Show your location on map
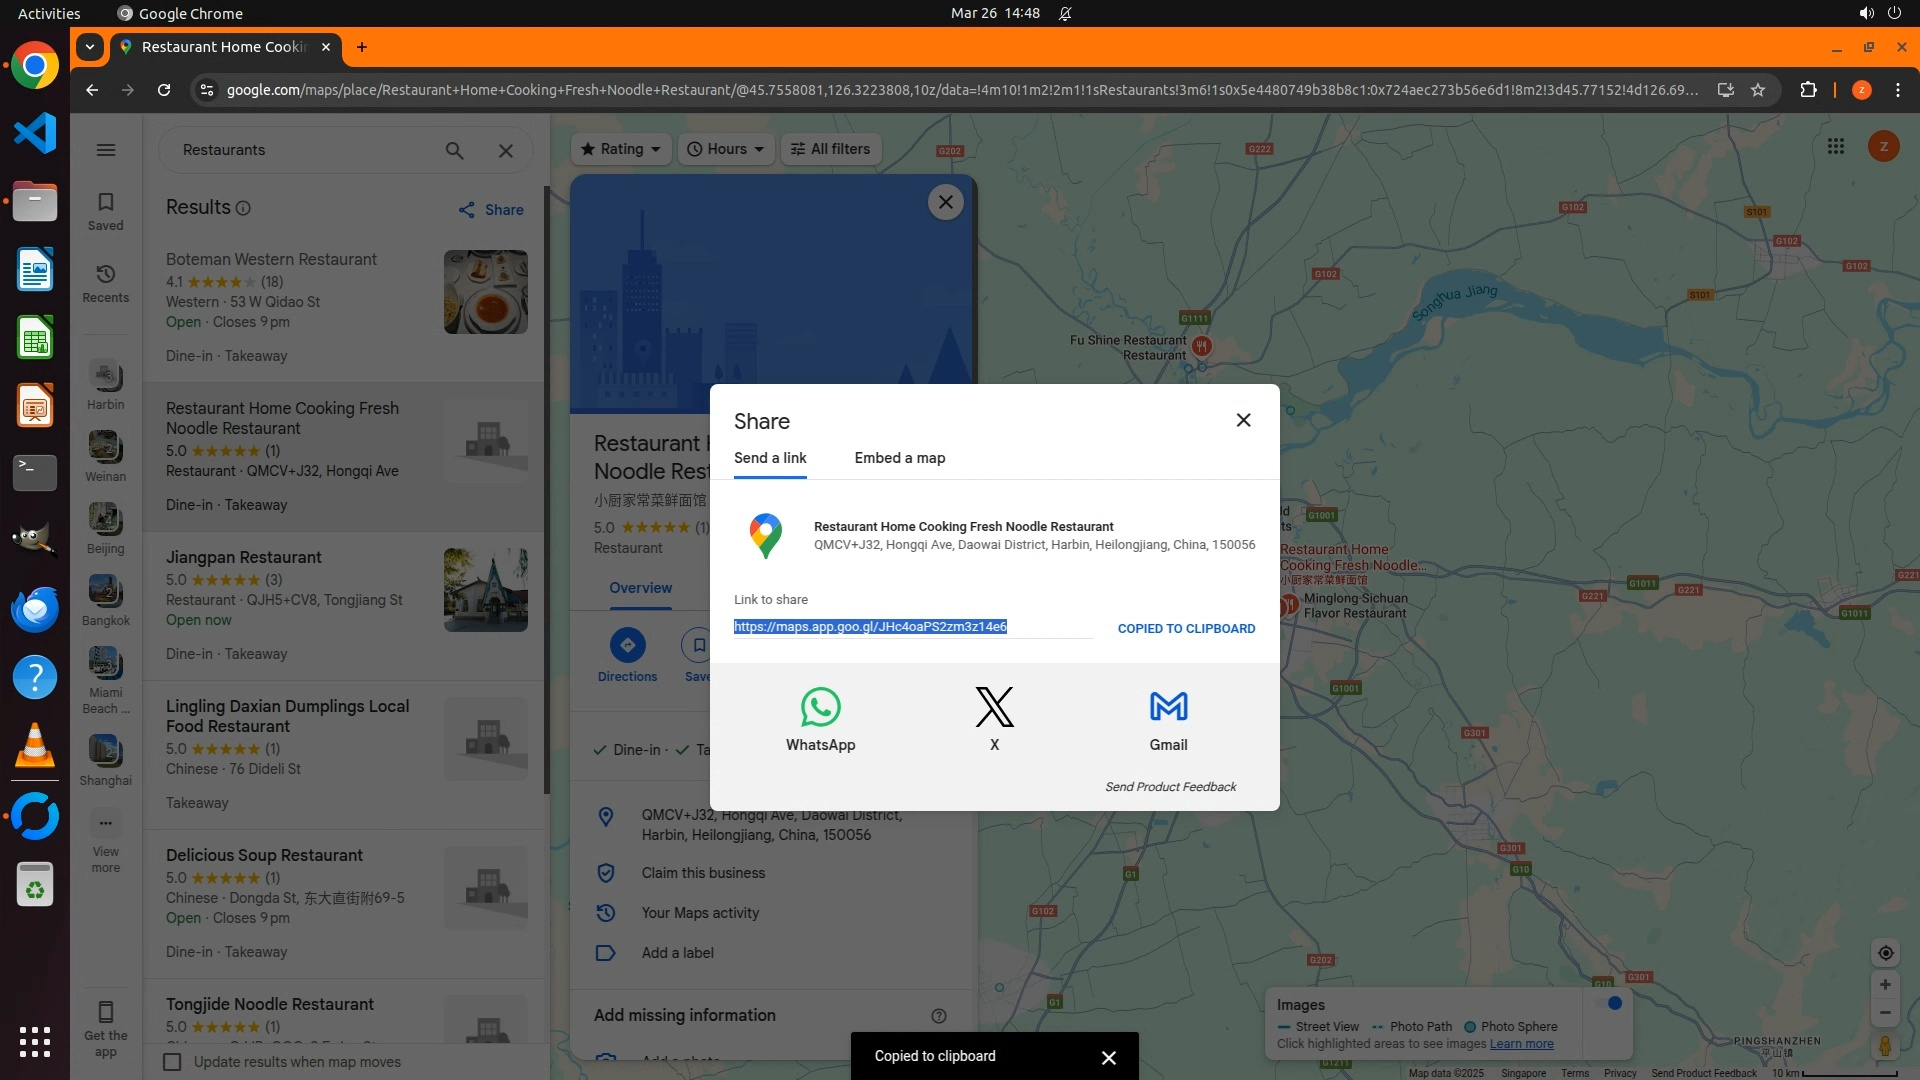The width and height of the screenshot is (1920, 1080). 1885,953
